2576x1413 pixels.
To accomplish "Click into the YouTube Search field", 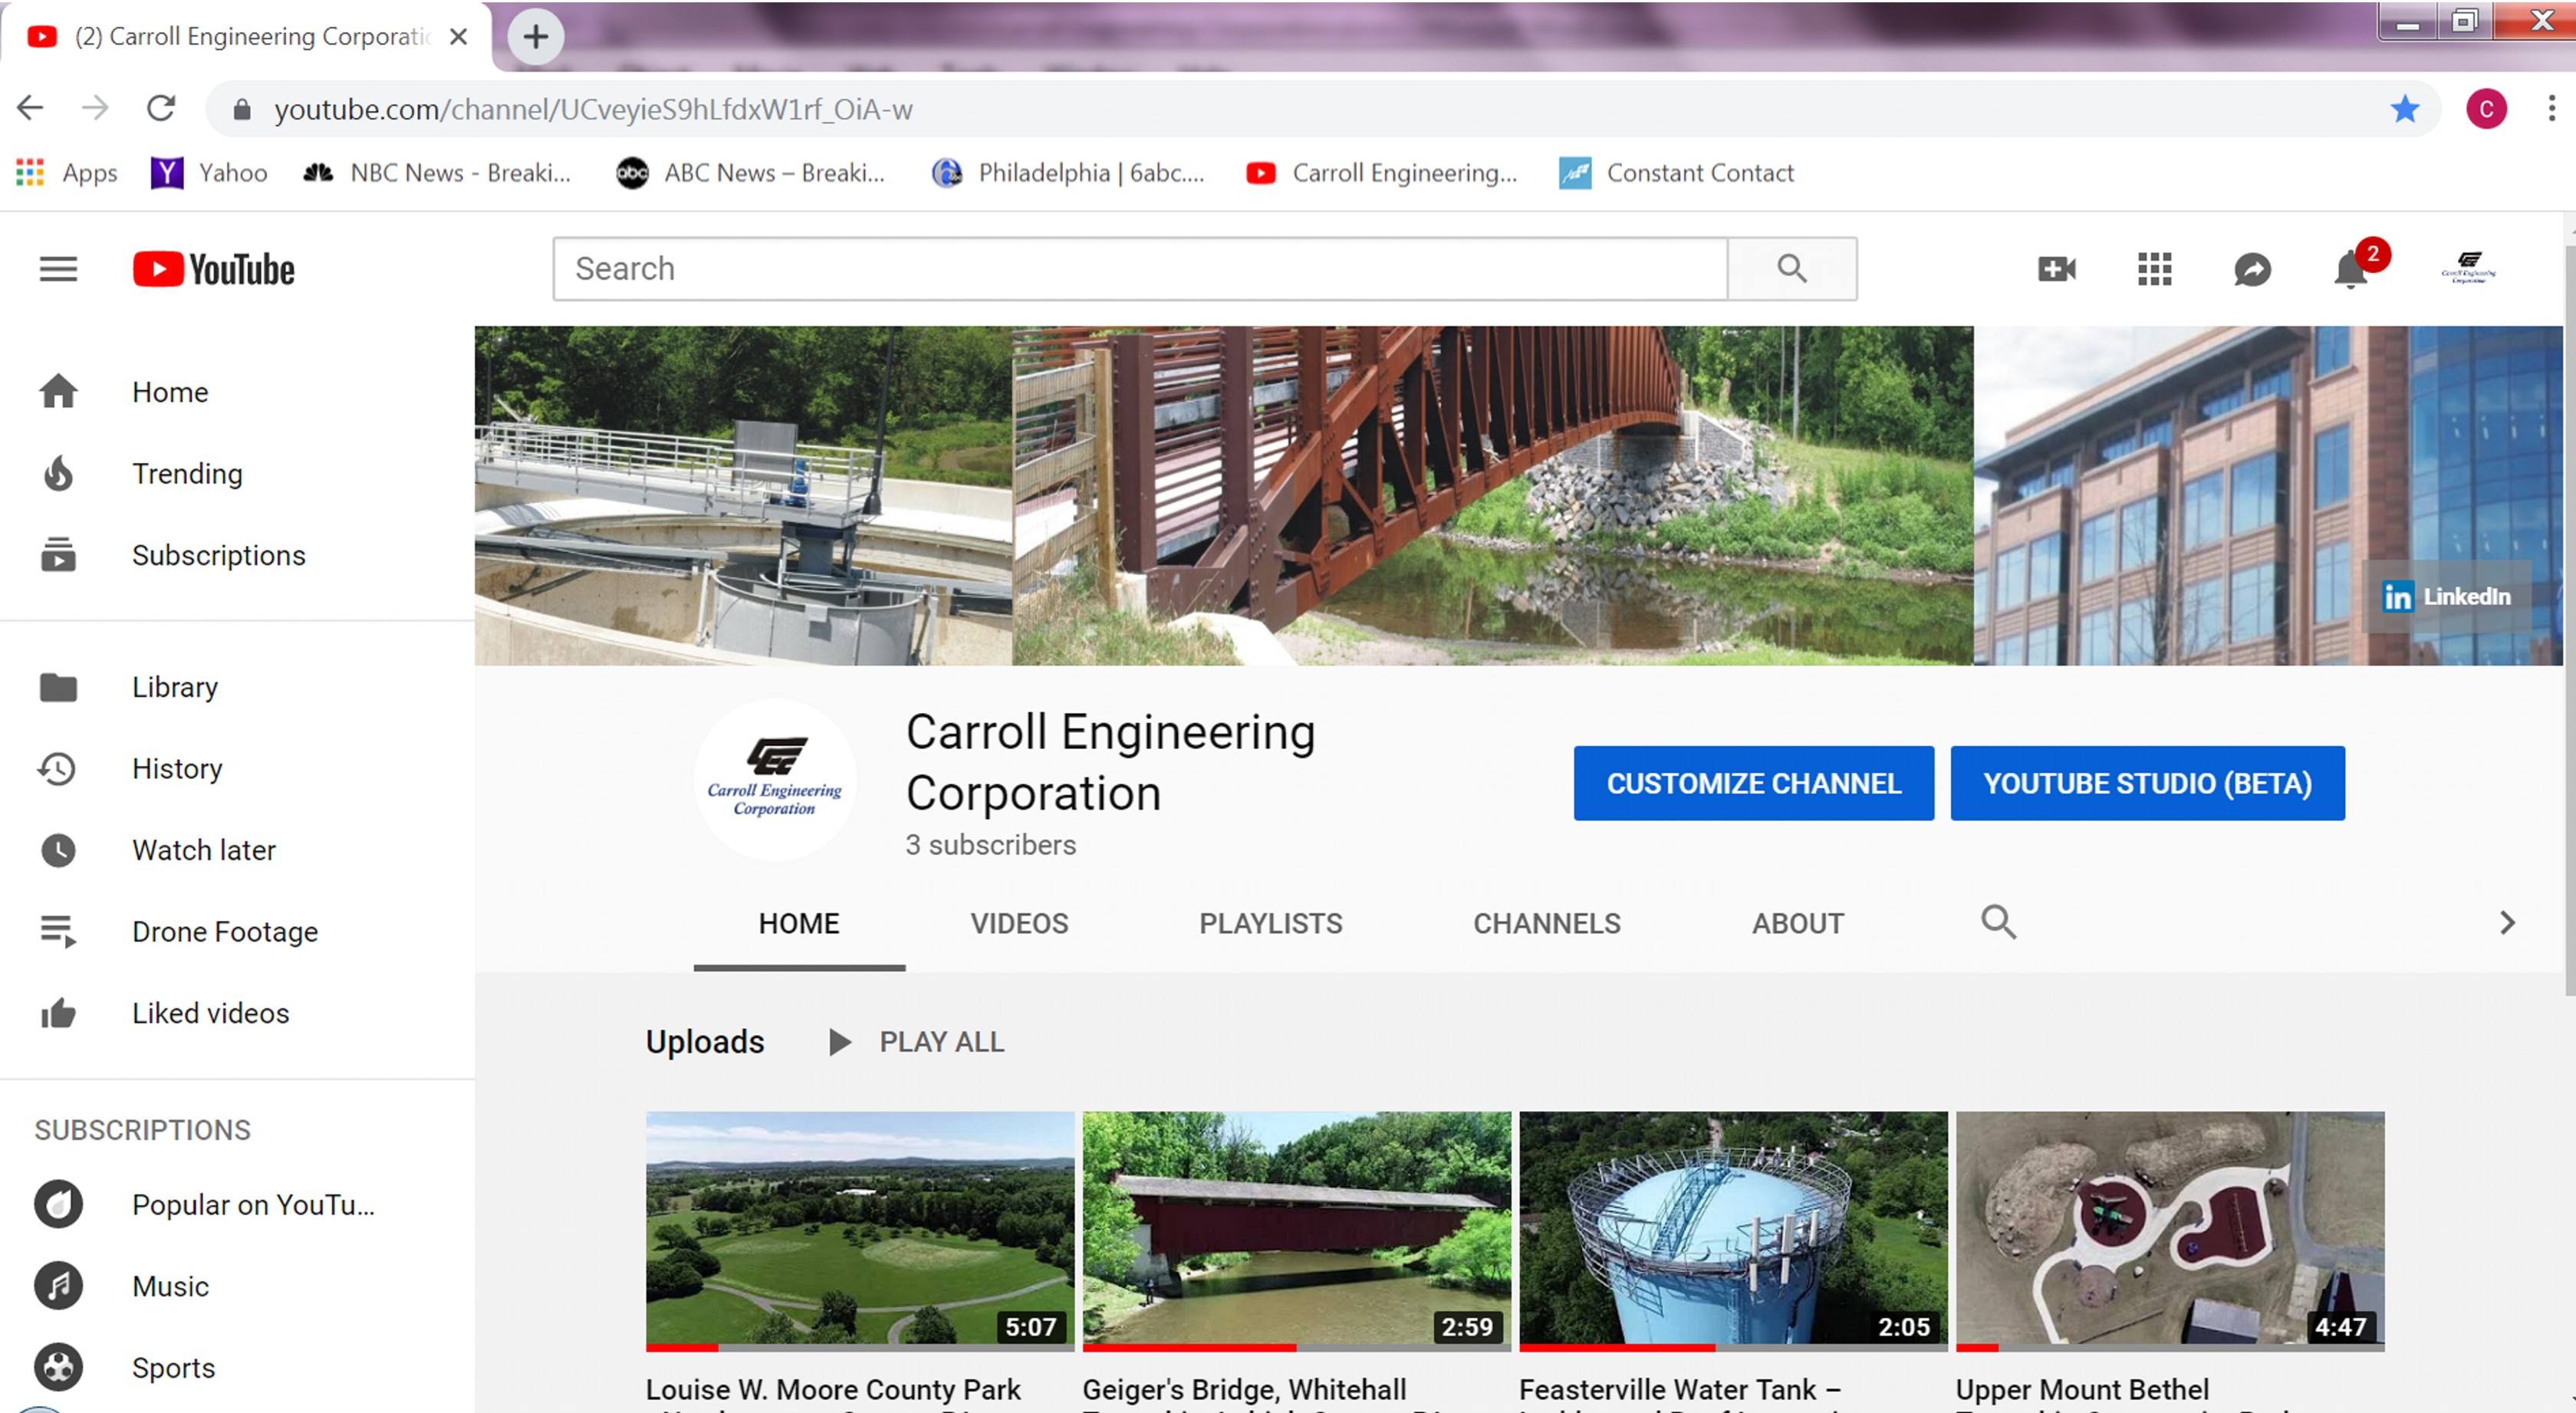I will (x=1140, y=269).
